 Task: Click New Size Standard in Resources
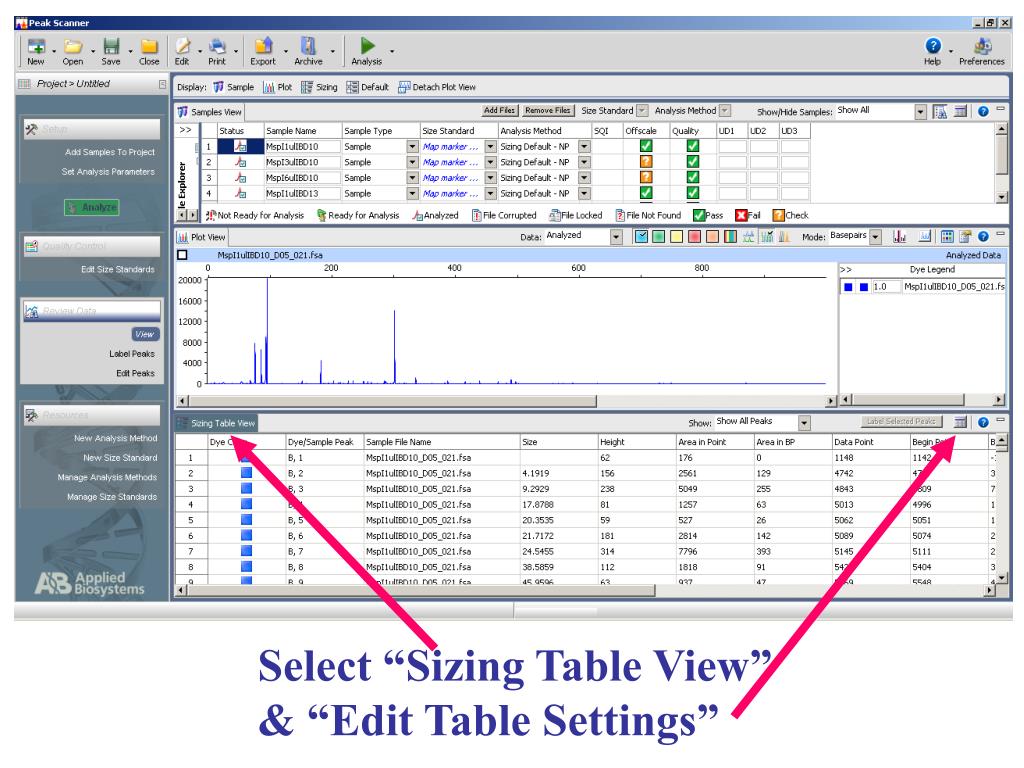coord(120,458)
